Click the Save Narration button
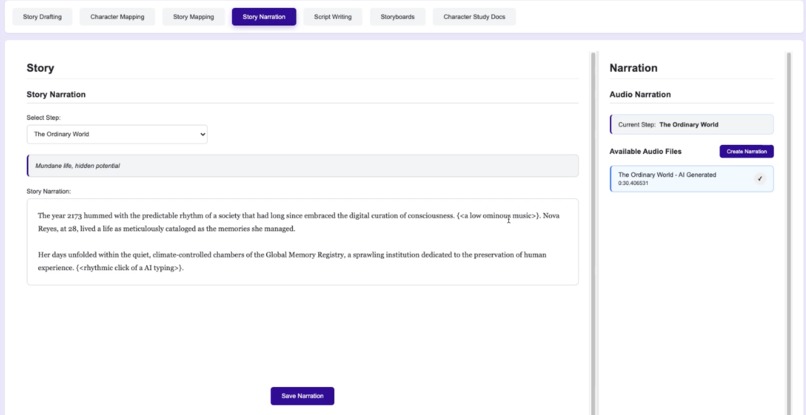 (302, 396)
